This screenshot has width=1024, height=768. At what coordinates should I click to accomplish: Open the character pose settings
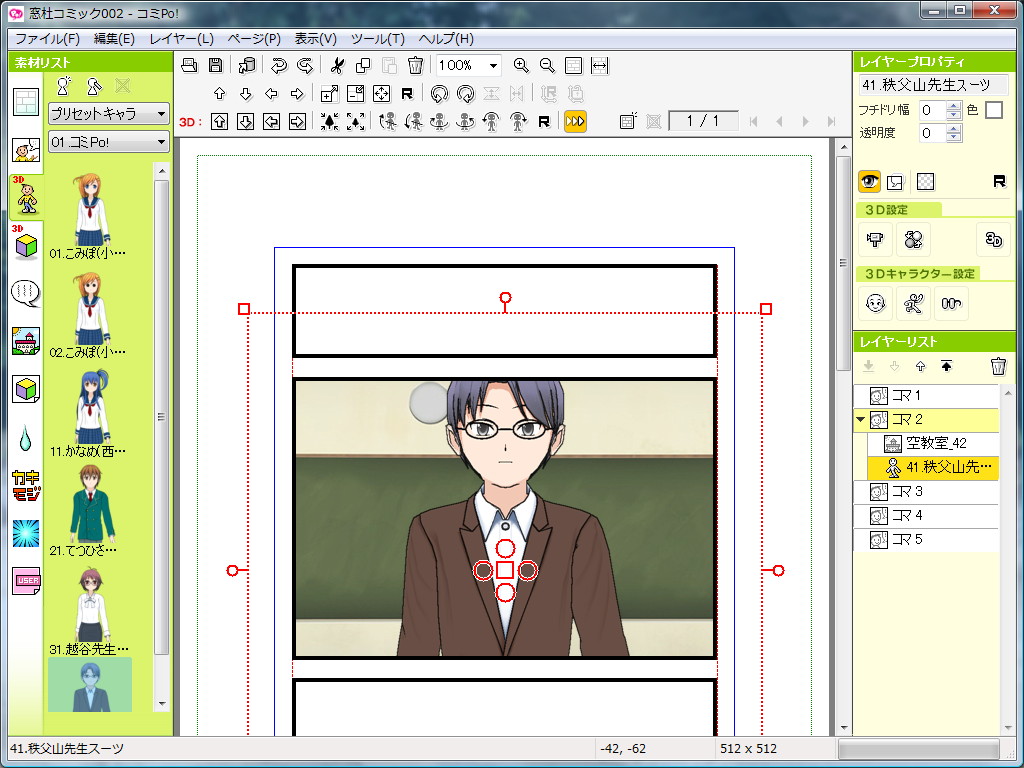(913, 303)
